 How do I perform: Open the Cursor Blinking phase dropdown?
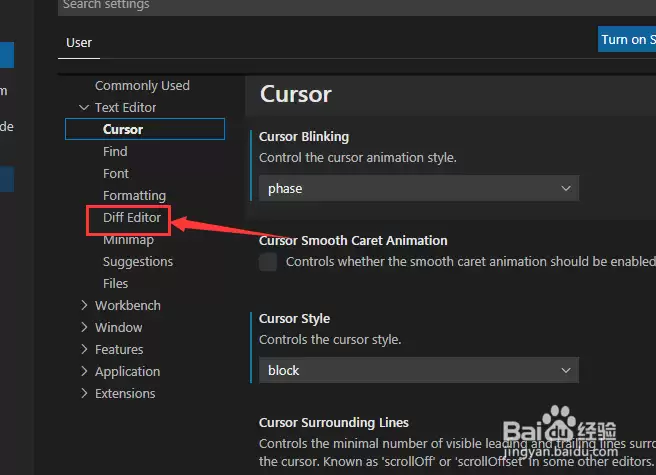[x=419, y=188]
